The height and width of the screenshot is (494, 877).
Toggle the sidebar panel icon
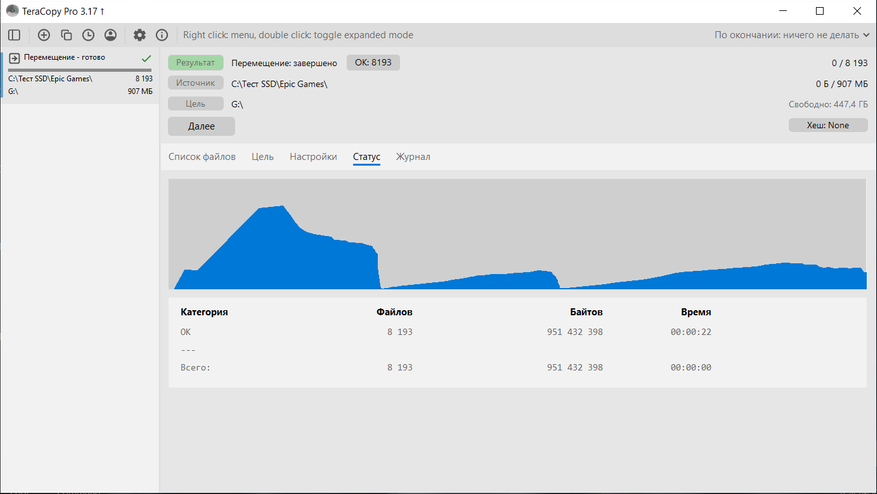pos(14,35)
